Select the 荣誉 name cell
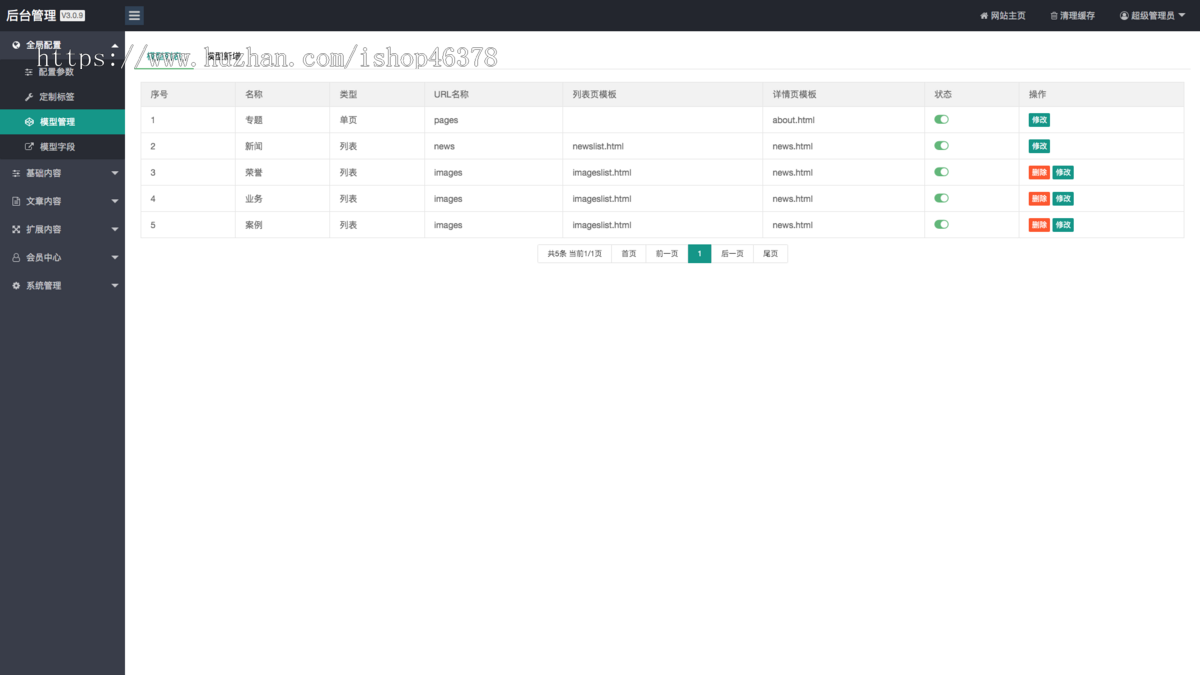Viewport: 1200px width, 675px height. tap(282, 172)
